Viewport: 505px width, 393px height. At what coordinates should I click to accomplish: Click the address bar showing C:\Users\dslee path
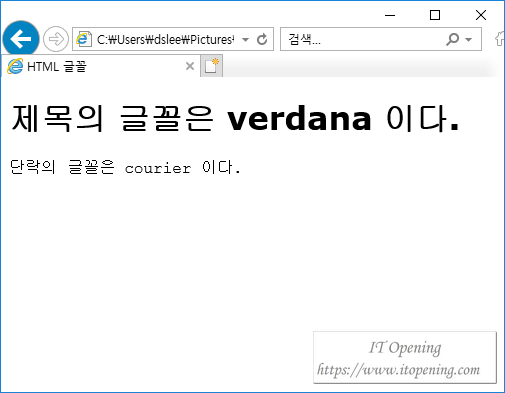[x=165, y=40]
